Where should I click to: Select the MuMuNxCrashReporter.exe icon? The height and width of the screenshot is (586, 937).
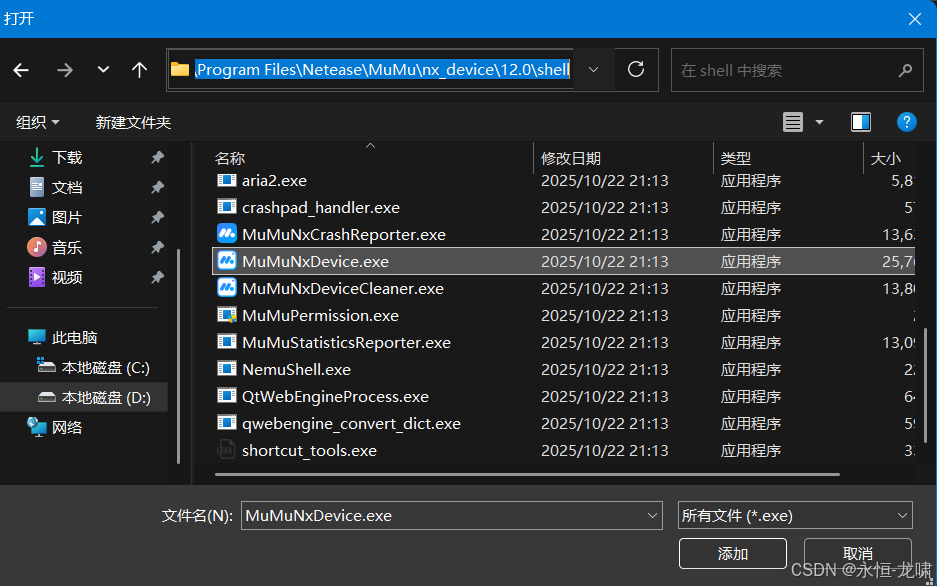click(x=226, y=233)
